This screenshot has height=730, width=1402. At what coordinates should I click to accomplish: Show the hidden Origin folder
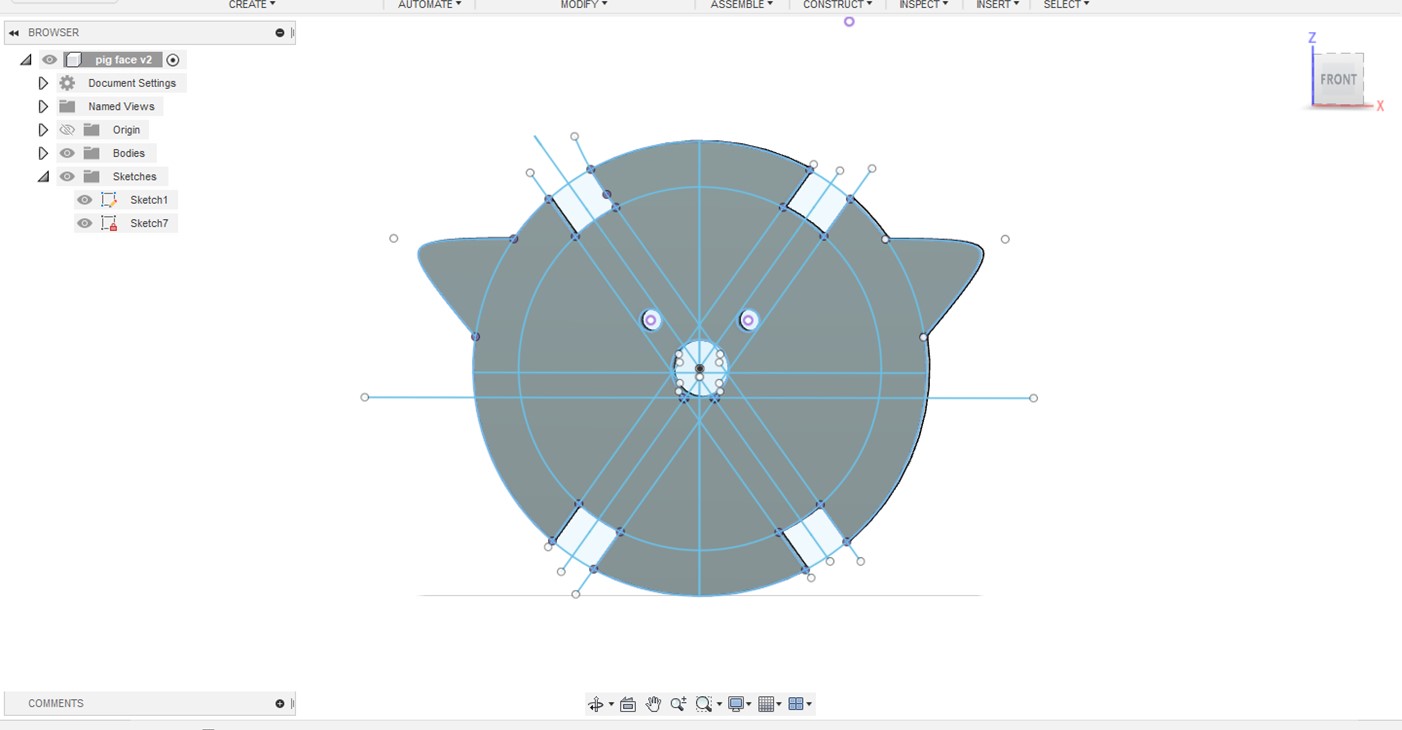coord(67,130)
